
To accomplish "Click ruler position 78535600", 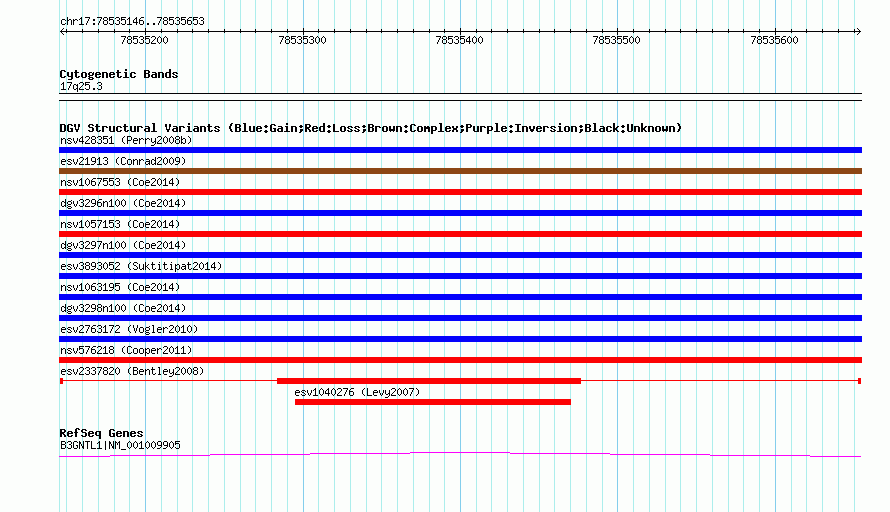I will pyautogui.click(x=775, y=40).
